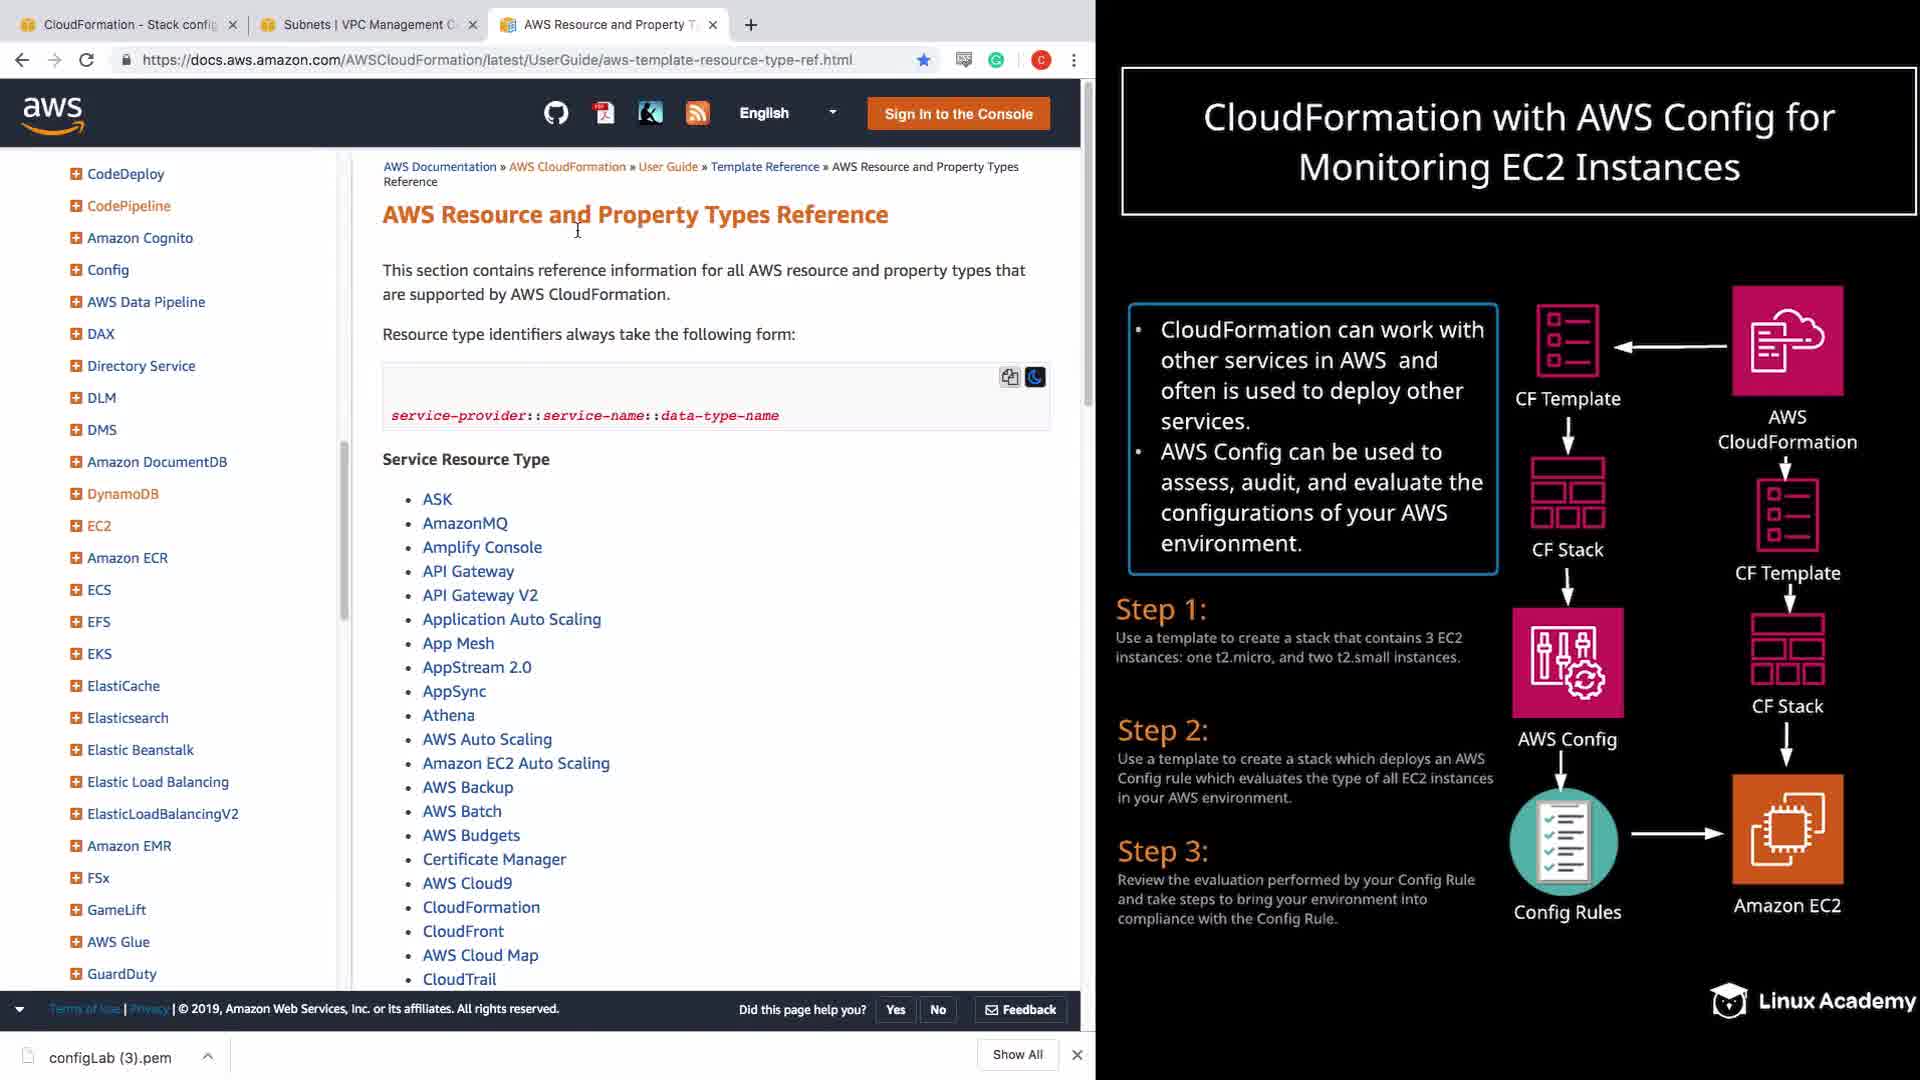
Task: Click the RSS feed icon
Action: click(697, 113)
